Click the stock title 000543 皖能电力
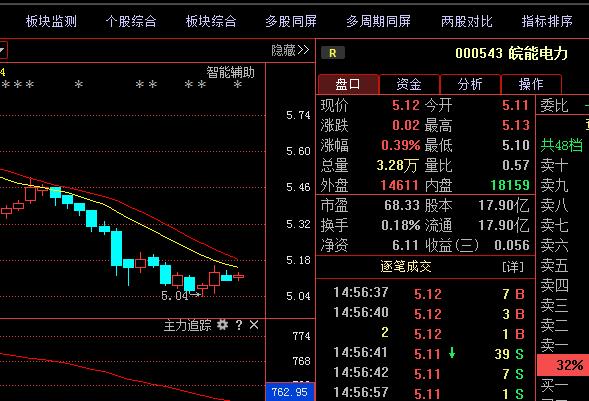589x401 pixels. click(x=511, y=53)
